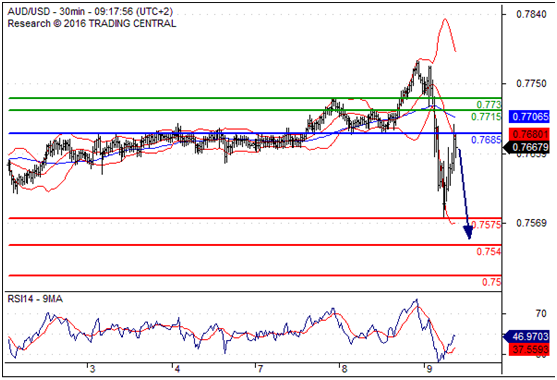This screenshot has width=557, height=380.
Task: Click the blue 46.9703 RSI value tag
Action: click(x=528, y=336)
